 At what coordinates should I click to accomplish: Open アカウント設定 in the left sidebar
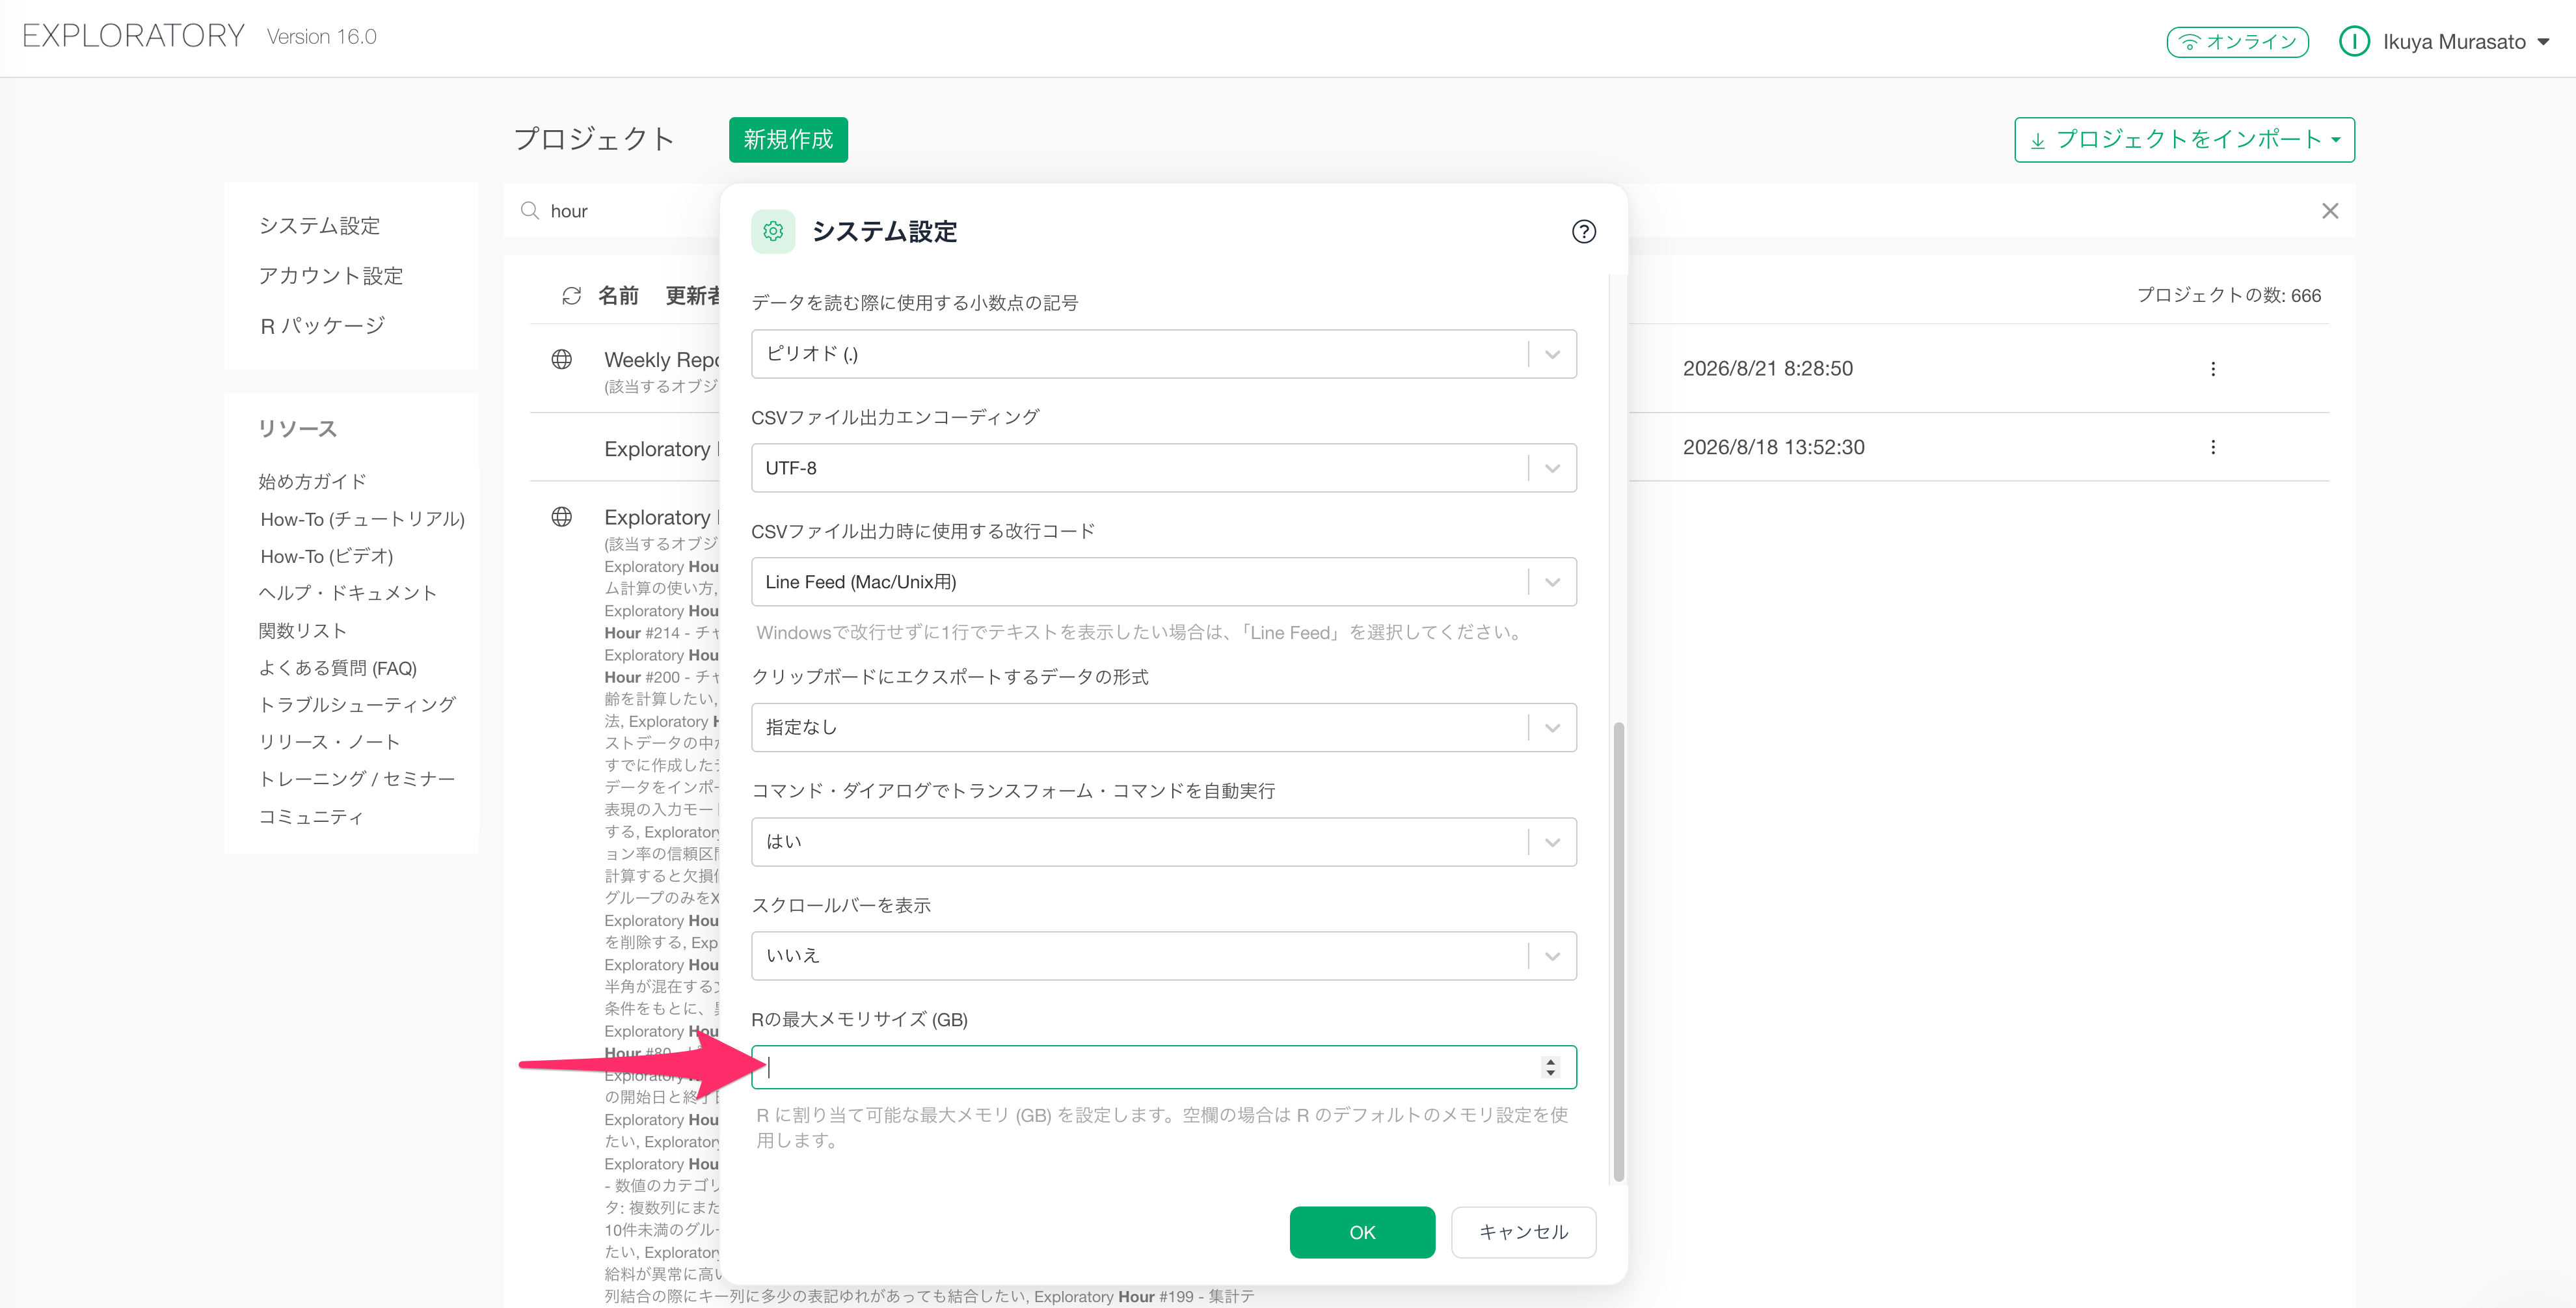pyautogui.click(x=331, y=276)
